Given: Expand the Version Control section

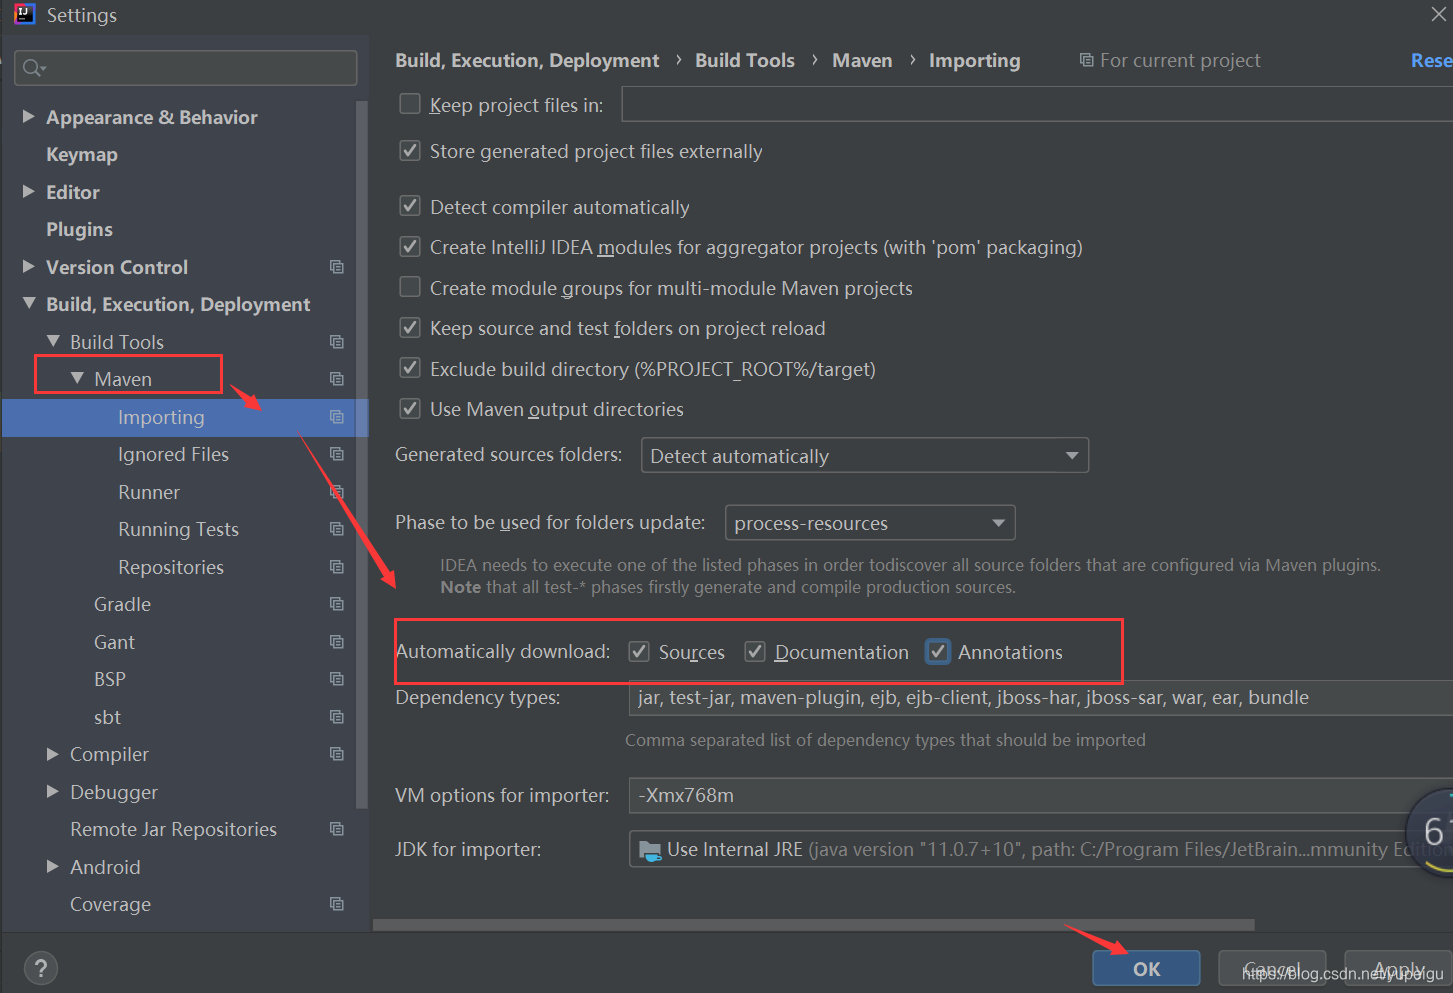Looking at the screenshot, I should pyautogui.click(x=29, y=267).
